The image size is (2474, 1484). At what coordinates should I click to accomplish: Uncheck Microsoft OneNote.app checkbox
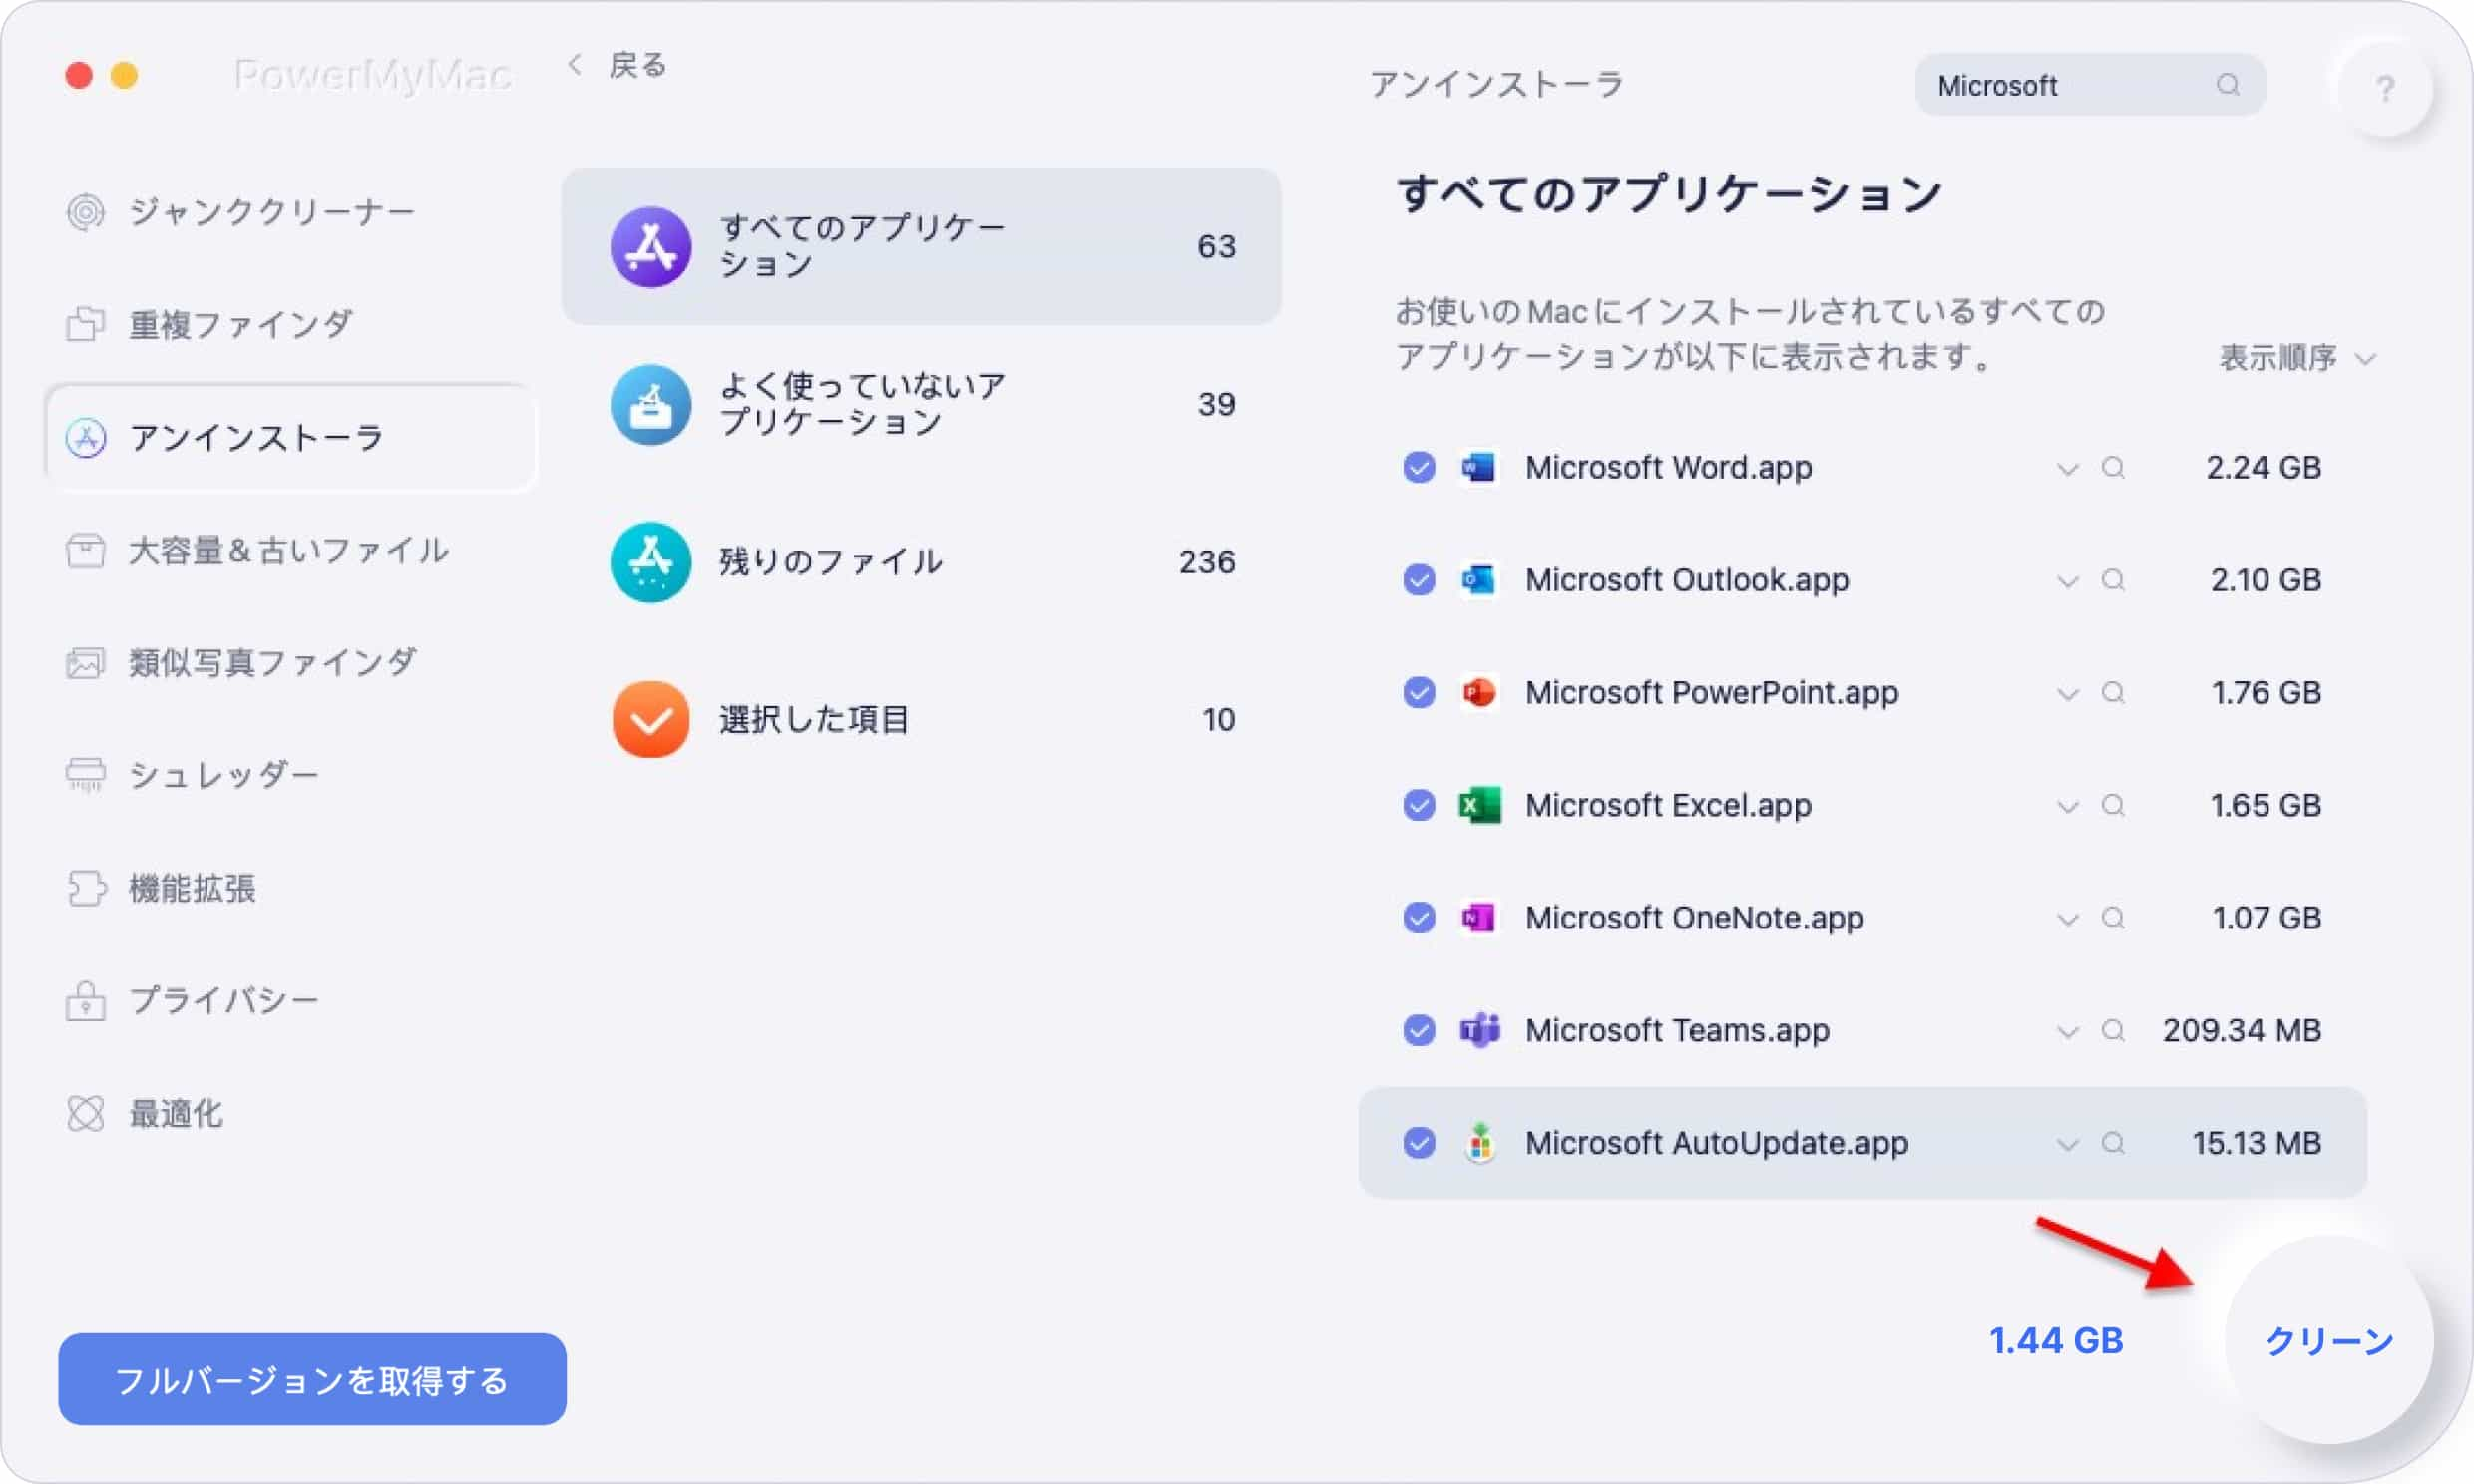pyautogui.click(x=1419, y=917)
